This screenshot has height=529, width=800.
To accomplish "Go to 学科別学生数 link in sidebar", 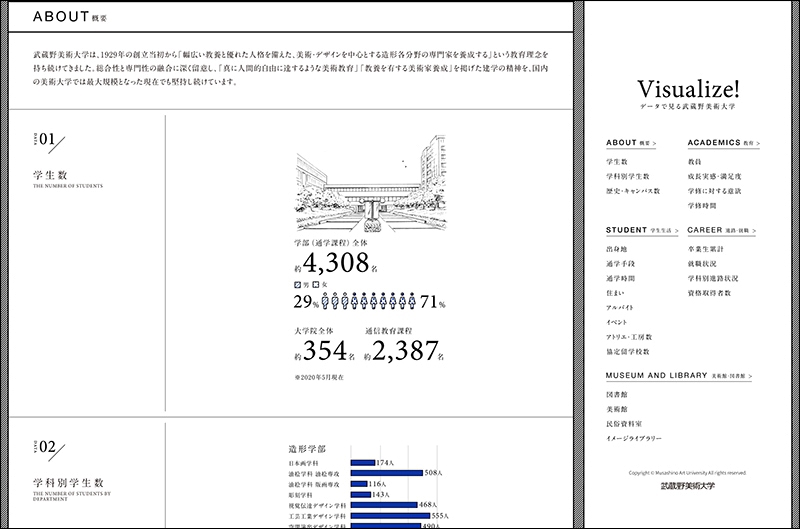I will click(x=628, y=177).
